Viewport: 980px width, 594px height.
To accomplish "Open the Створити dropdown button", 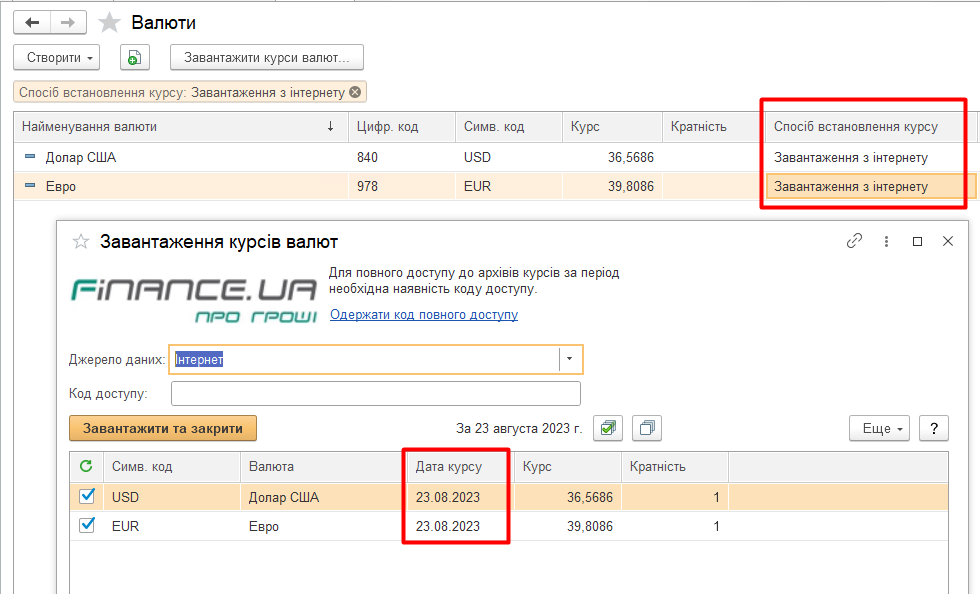I will click(58, 58).
